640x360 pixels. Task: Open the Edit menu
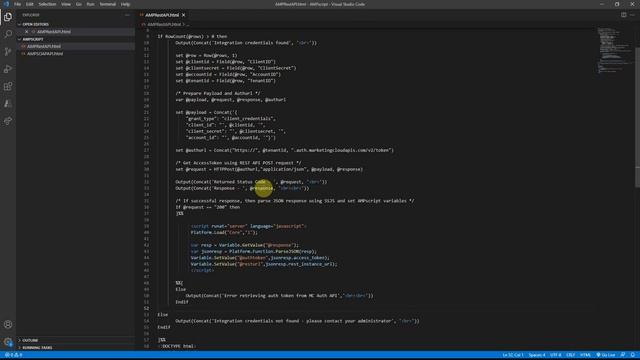(30, 4)
